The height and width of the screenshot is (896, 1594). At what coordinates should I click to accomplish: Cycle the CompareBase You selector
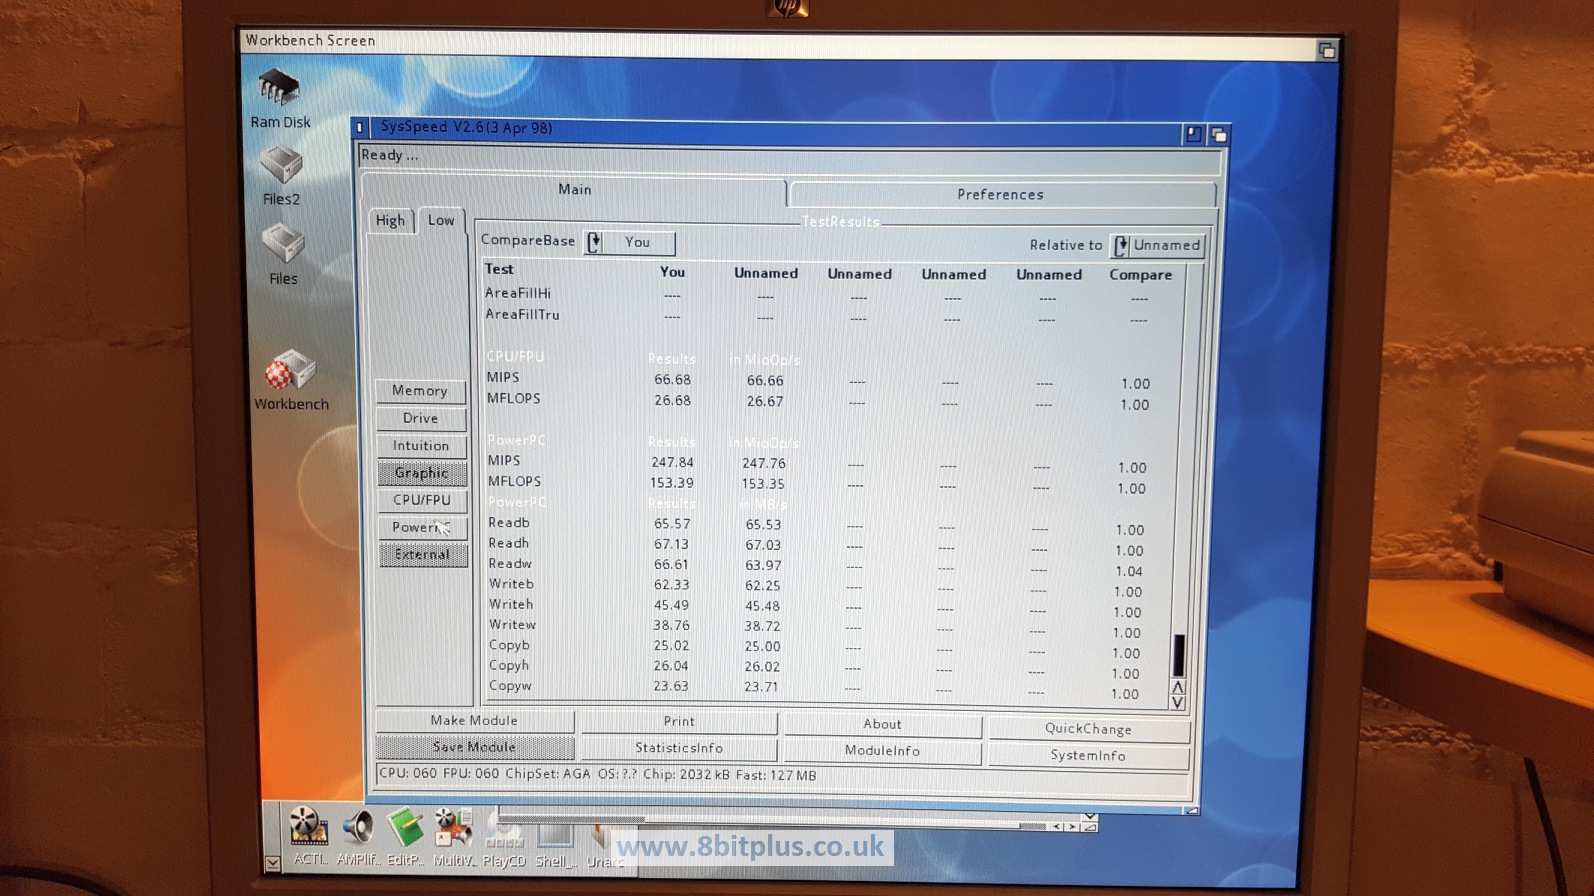coord(629,242)
